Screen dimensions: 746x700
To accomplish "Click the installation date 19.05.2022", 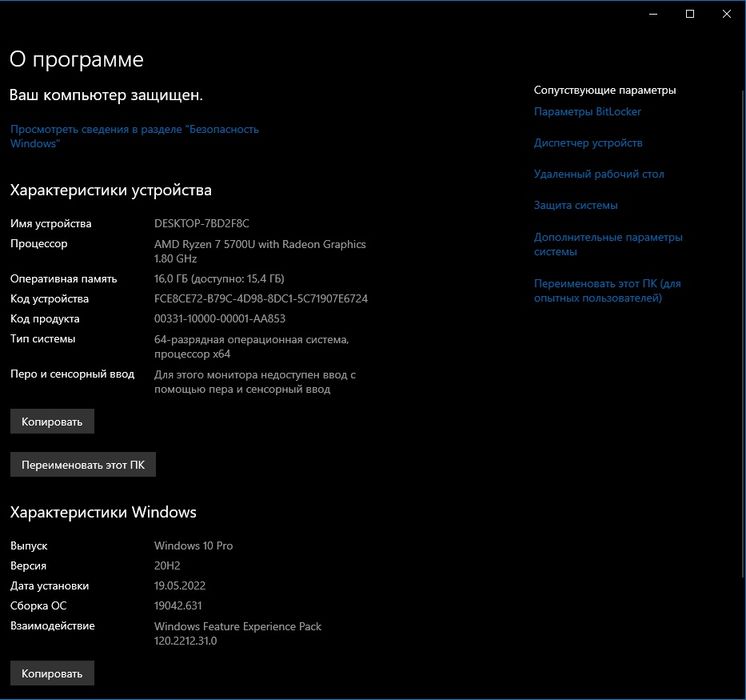I will [180, 586].
